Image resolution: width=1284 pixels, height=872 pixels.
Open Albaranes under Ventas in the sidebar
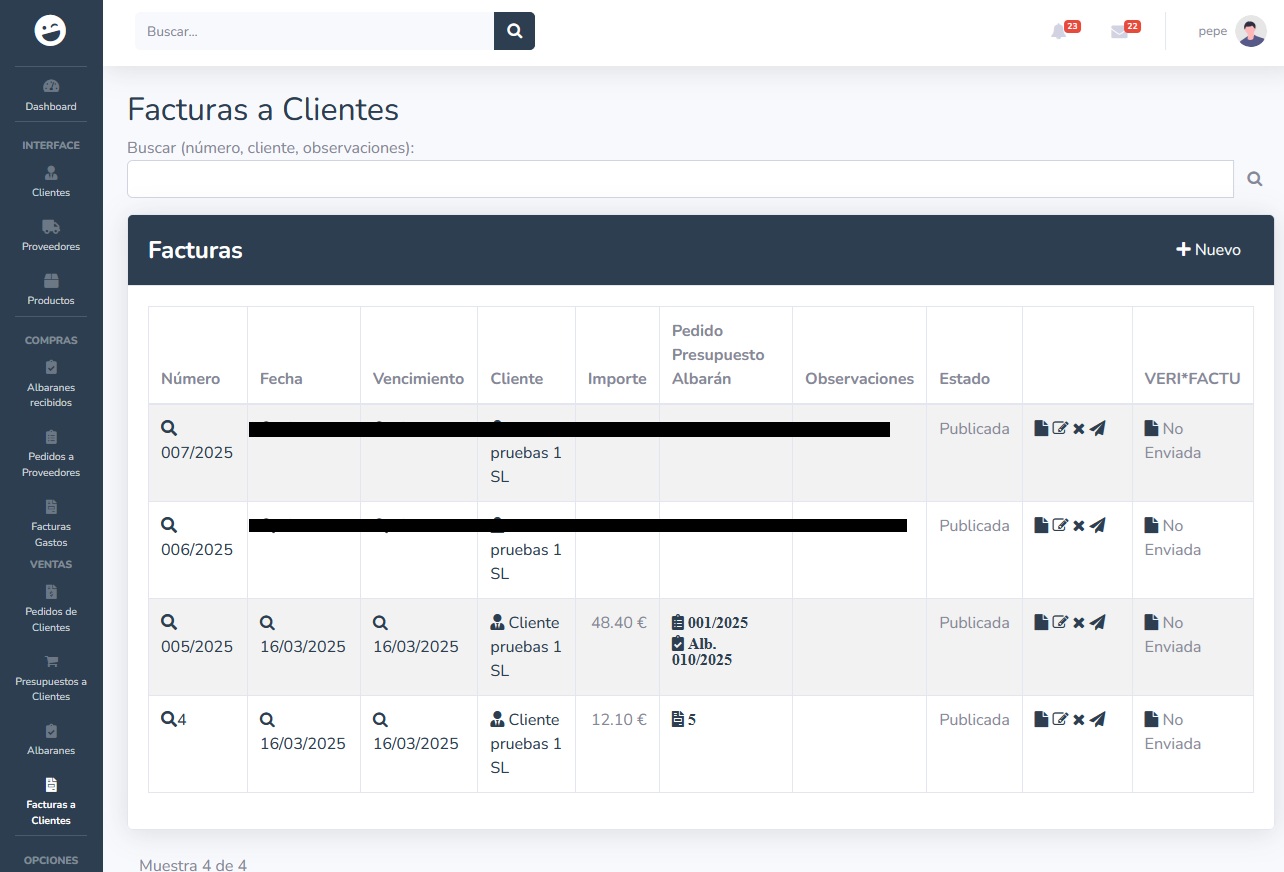[51, 739]
